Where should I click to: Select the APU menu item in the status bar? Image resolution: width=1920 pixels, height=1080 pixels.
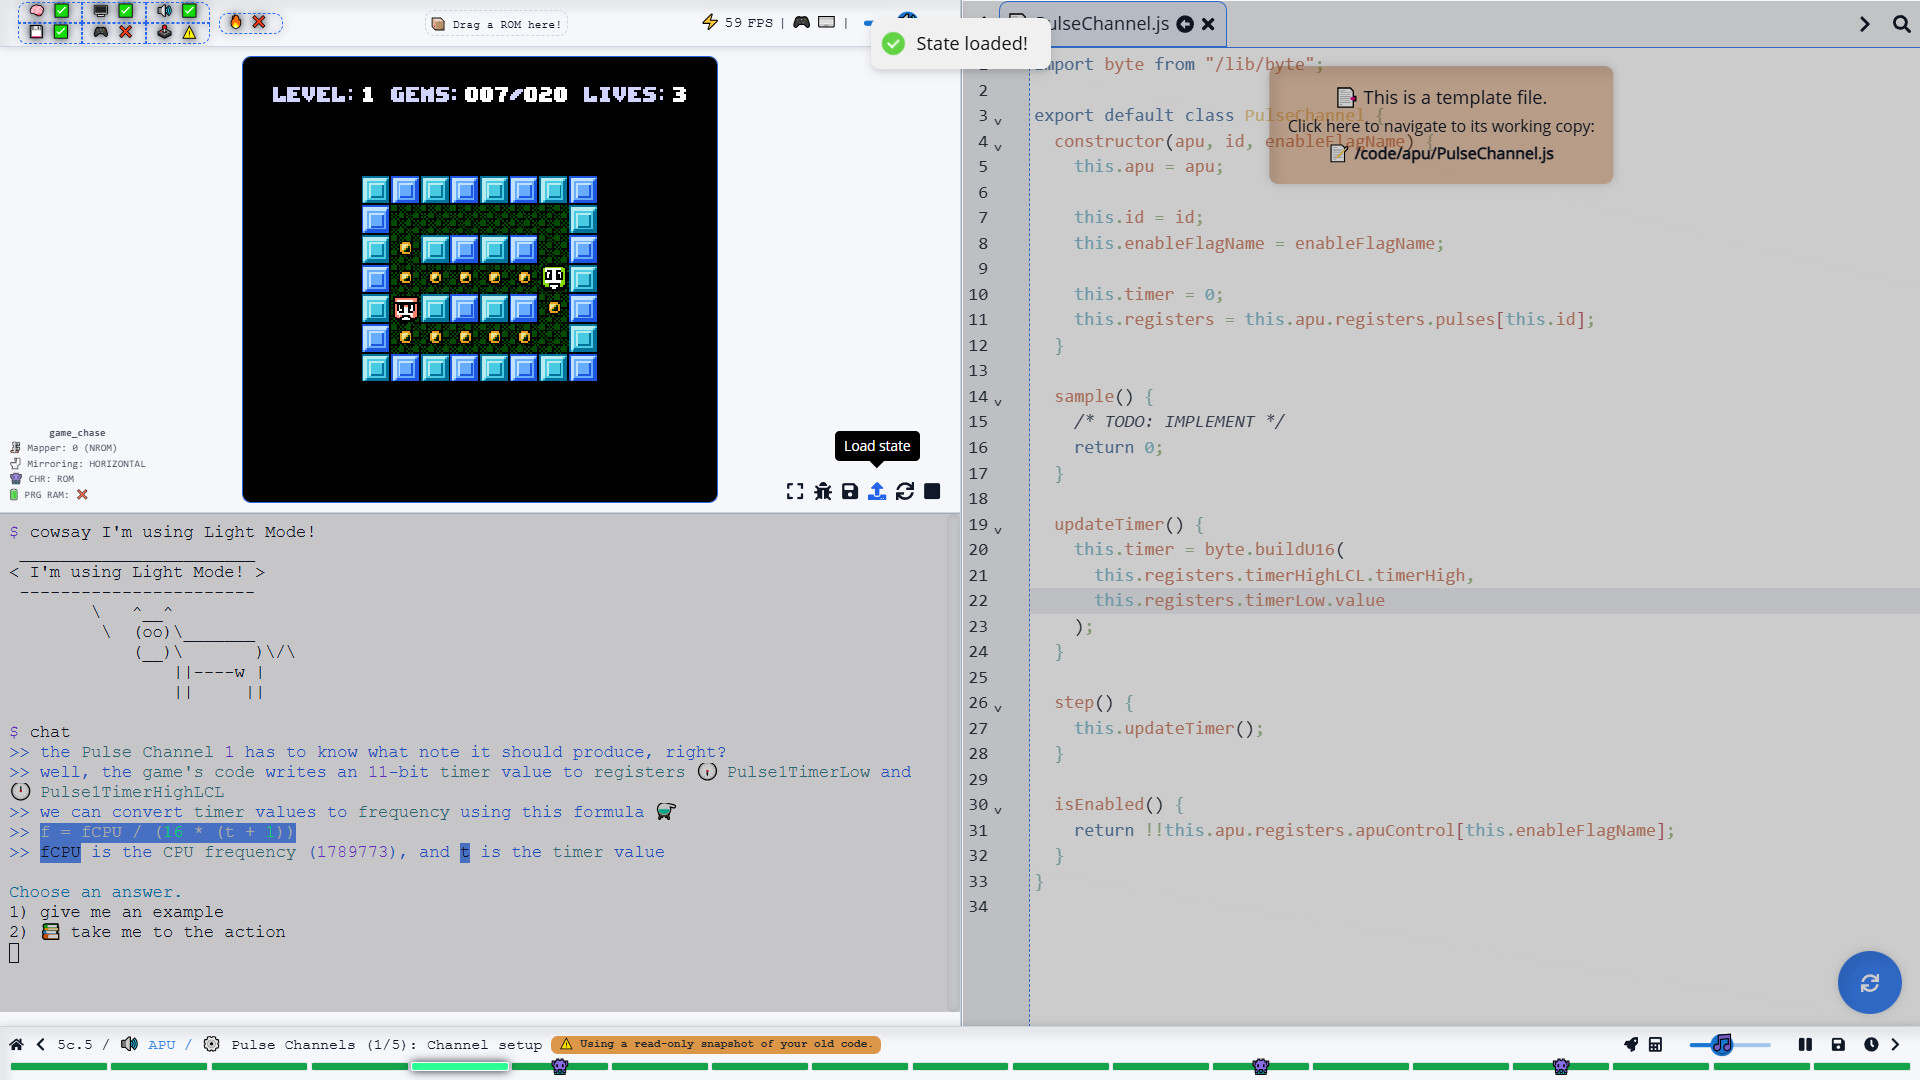click(161, 1044)
